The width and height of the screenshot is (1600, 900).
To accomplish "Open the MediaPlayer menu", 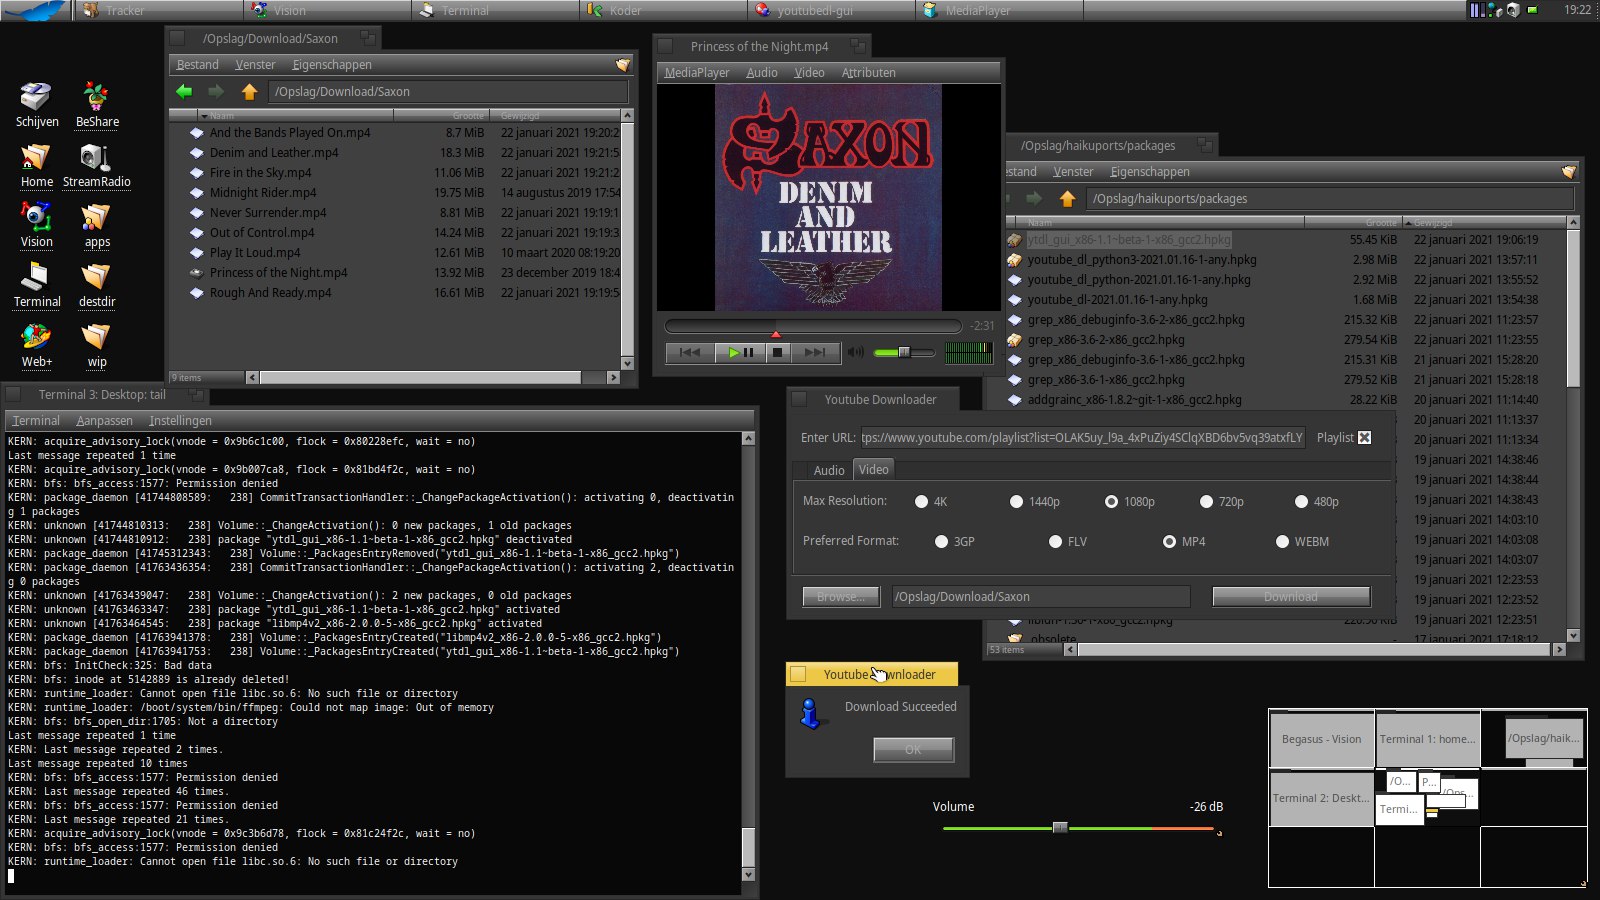I will pos(697,72).
